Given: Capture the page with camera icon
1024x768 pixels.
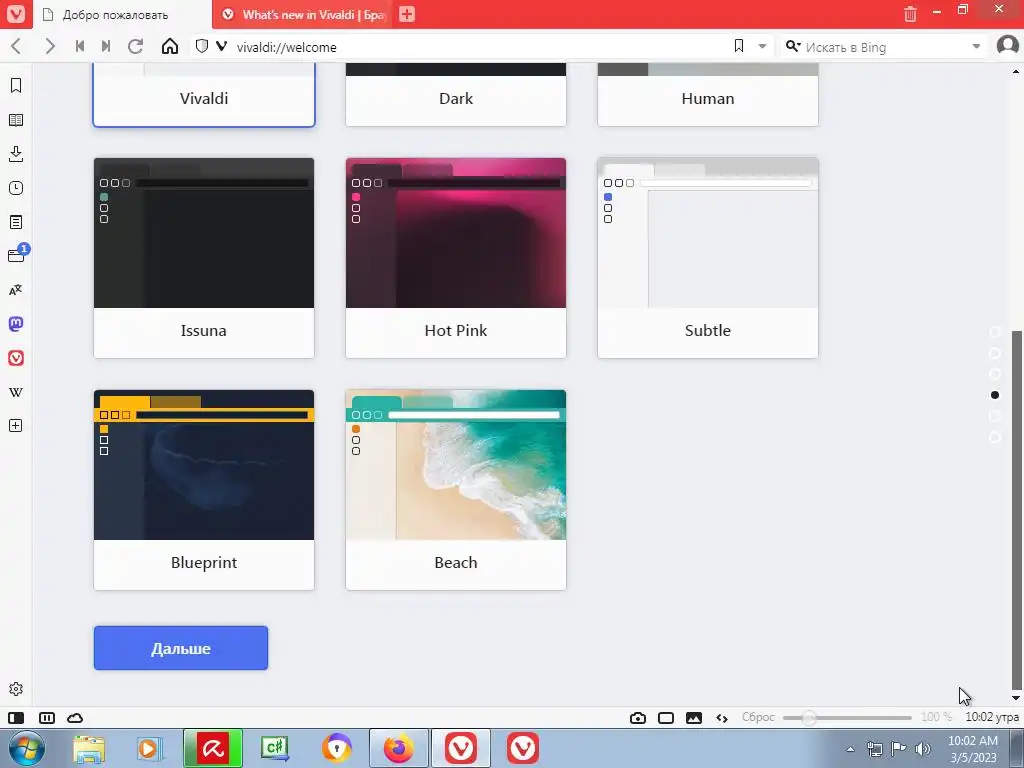Looking at the screenshot, I should coord(638,718).
